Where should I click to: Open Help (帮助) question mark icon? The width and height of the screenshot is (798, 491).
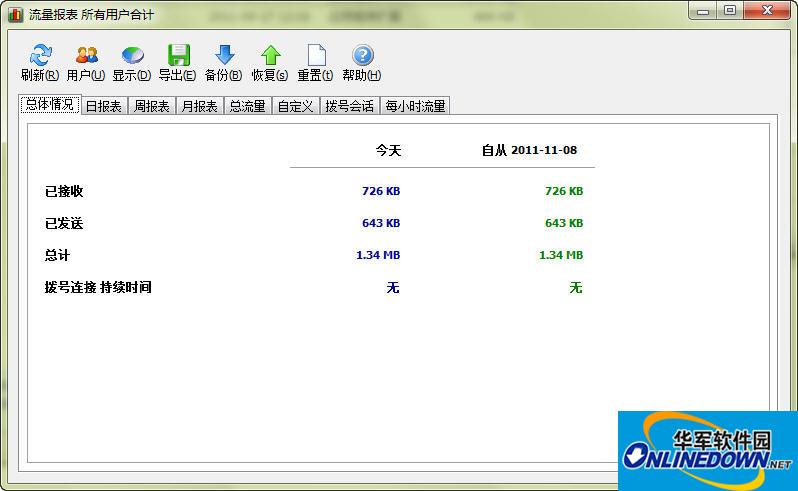click(x=362, y=56)
